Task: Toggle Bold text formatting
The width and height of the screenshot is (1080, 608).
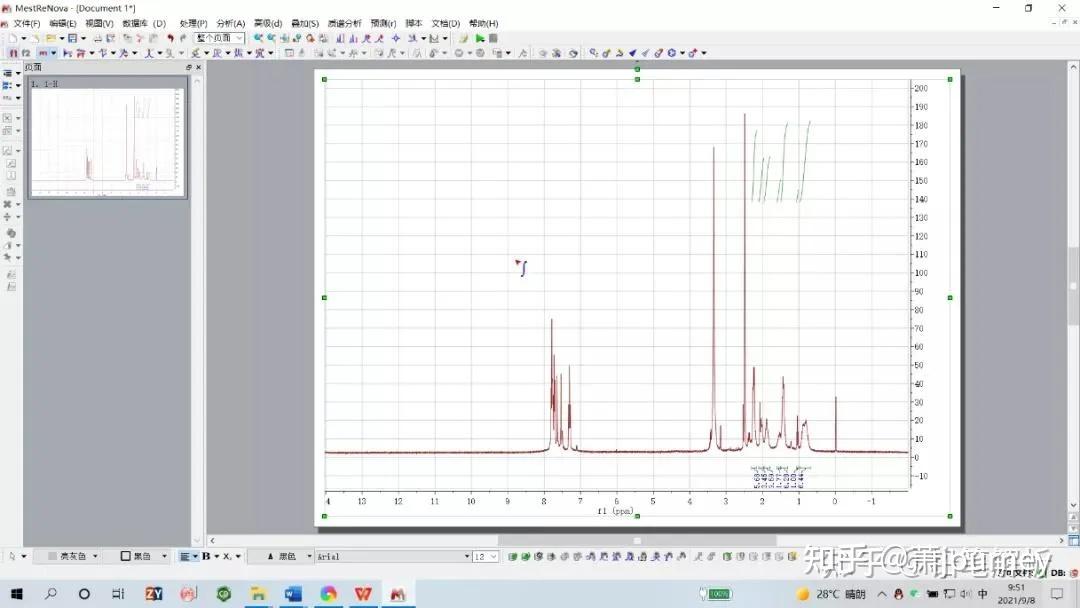Action: click(206, 556)
